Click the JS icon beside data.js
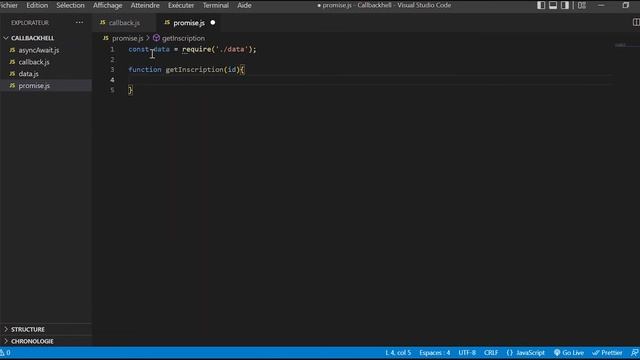Viewport: 640px width, 360px height. (12, 74)
